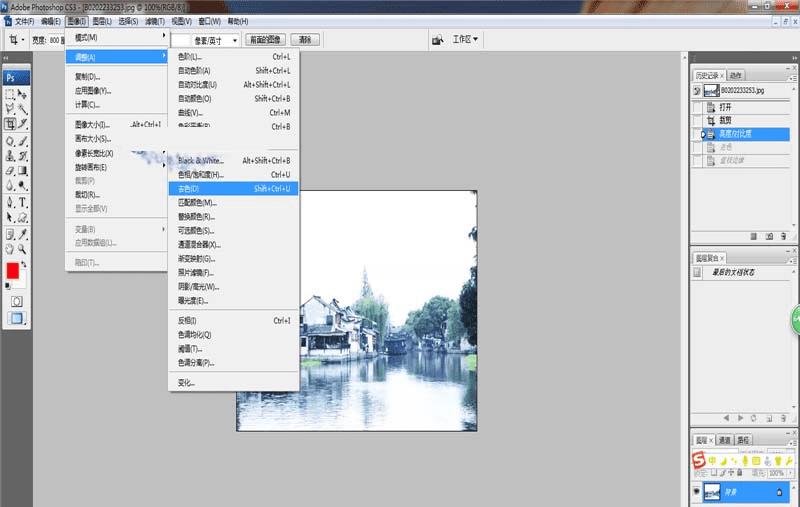Select the Magic Wand tool

(x=22, y=109)
